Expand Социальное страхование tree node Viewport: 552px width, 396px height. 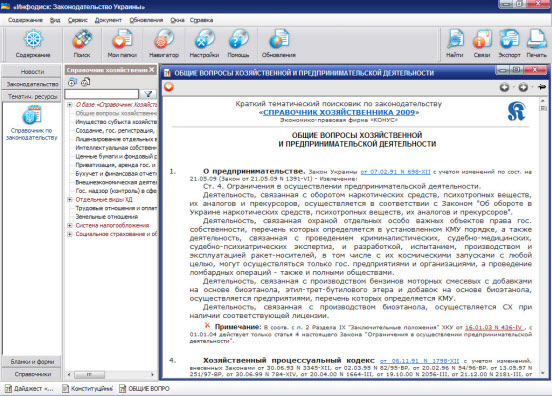[70, 234]
